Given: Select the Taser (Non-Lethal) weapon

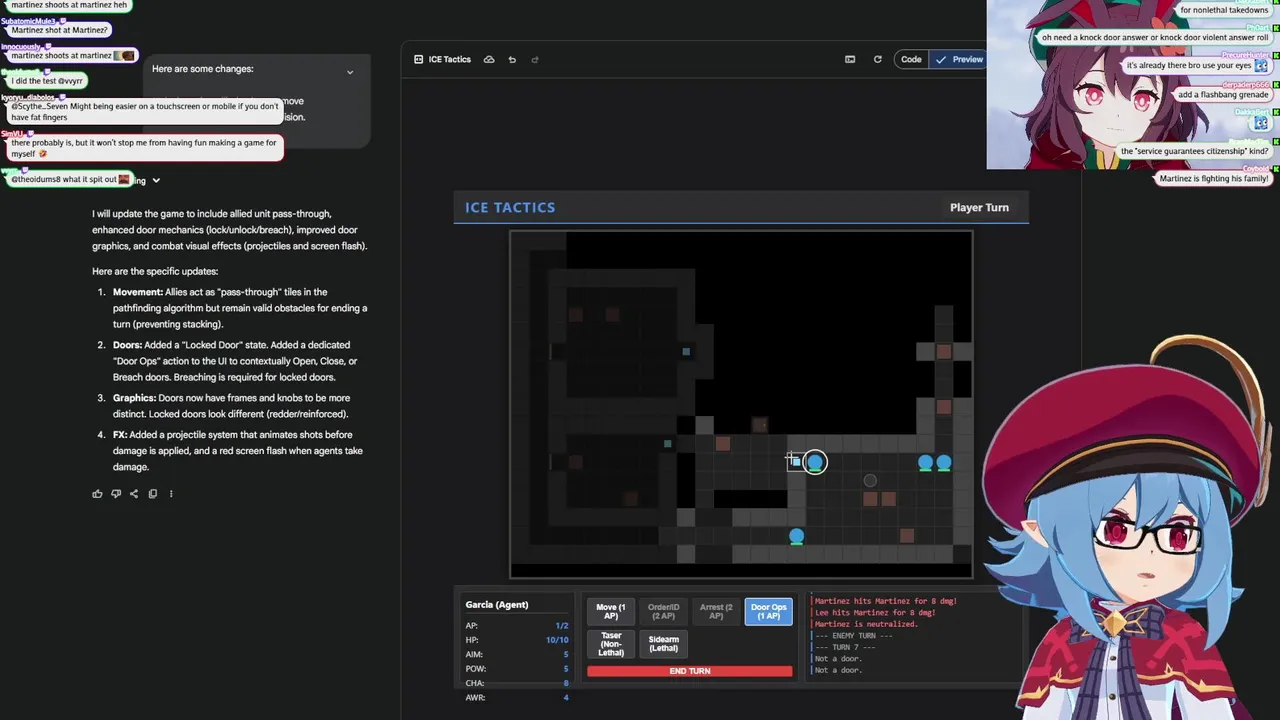Looking at the screenshot, I should (610, 645).
